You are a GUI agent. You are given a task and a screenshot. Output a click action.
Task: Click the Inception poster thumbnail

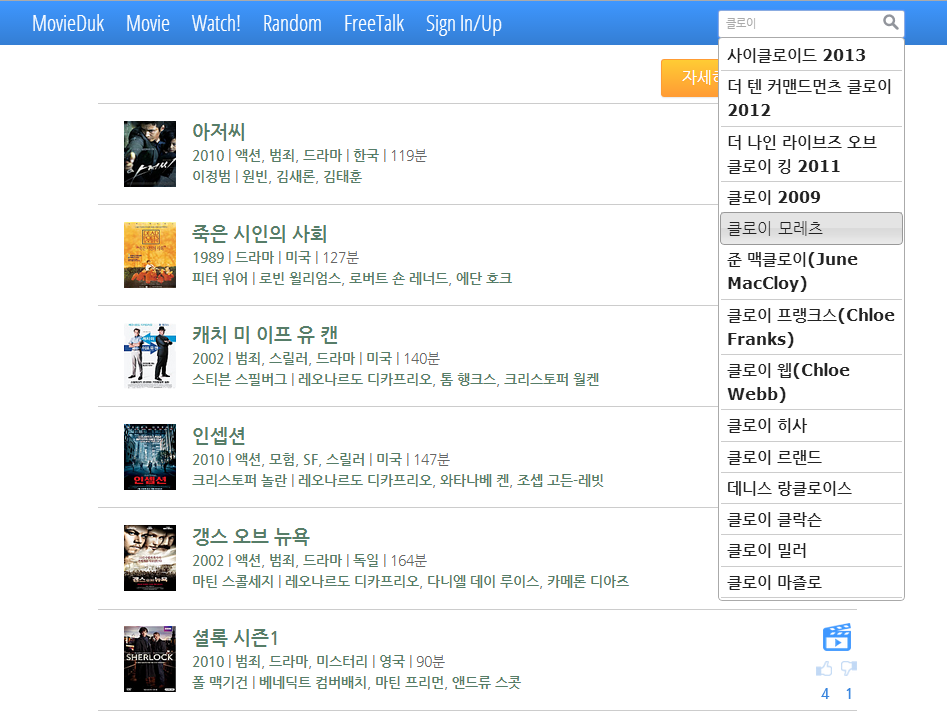[x=150, y=456]
